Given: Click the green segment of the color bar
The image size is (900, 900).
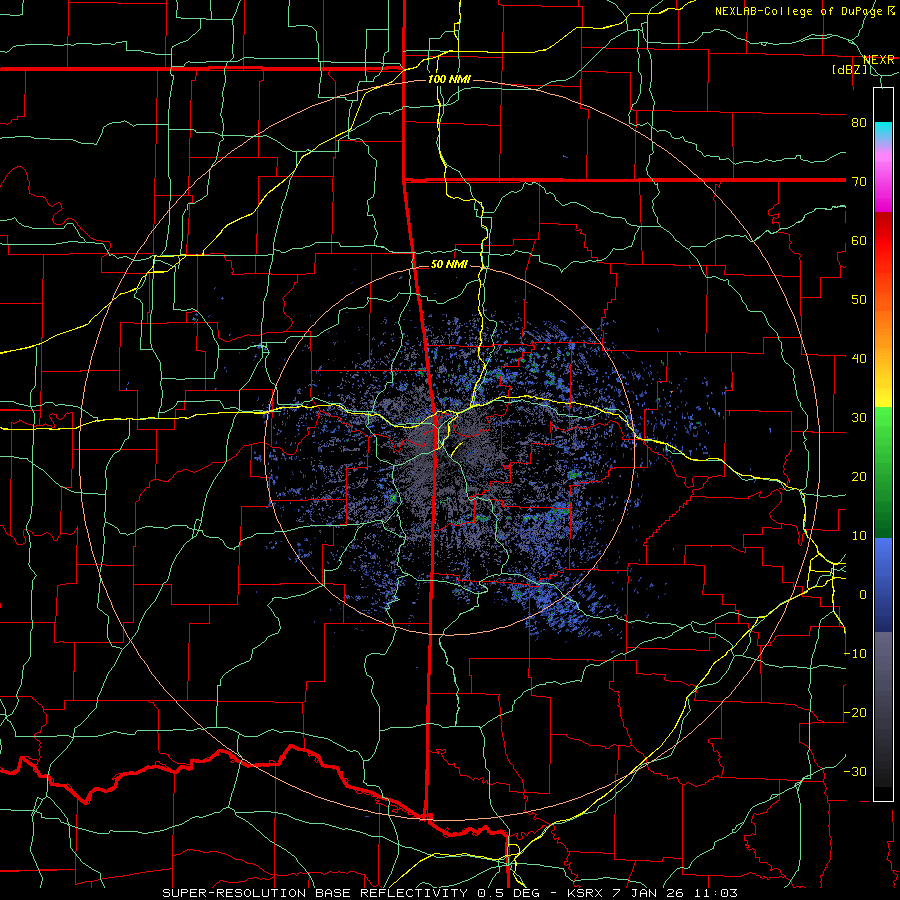Looking at the screenshot, I should 883,473.
